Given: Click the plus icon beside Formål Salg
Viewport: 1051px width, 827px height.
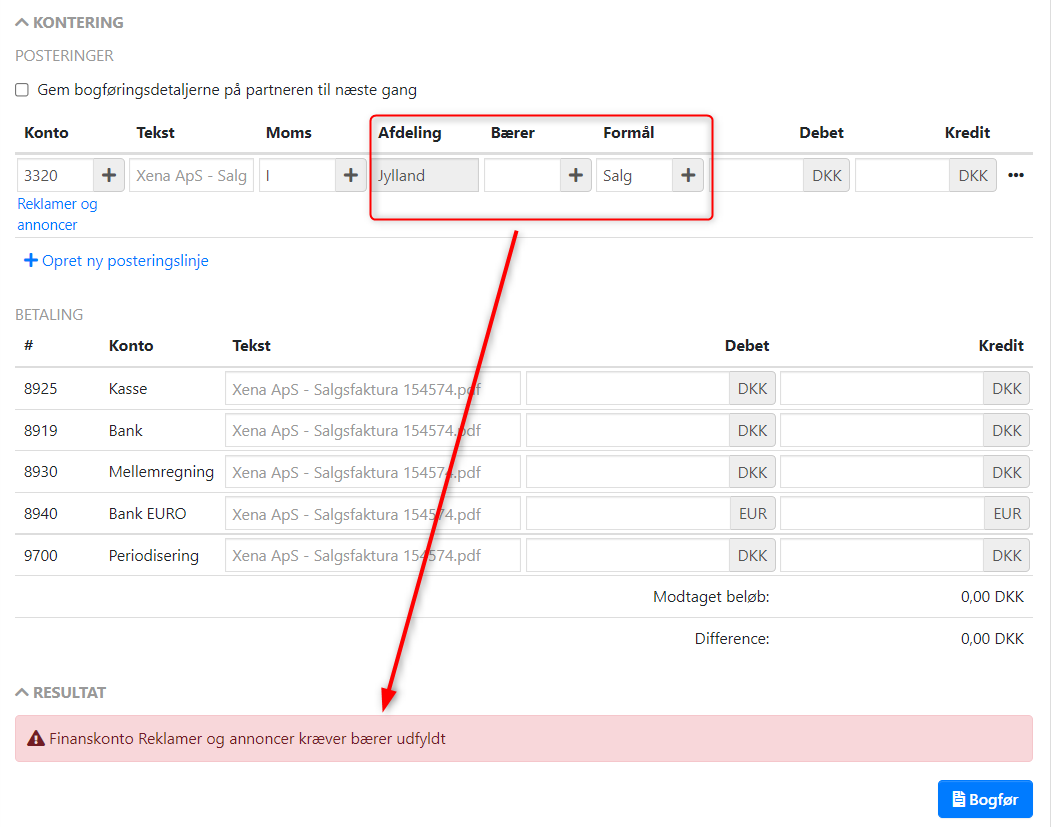Looking at the screenshot, I should [687, 175].
